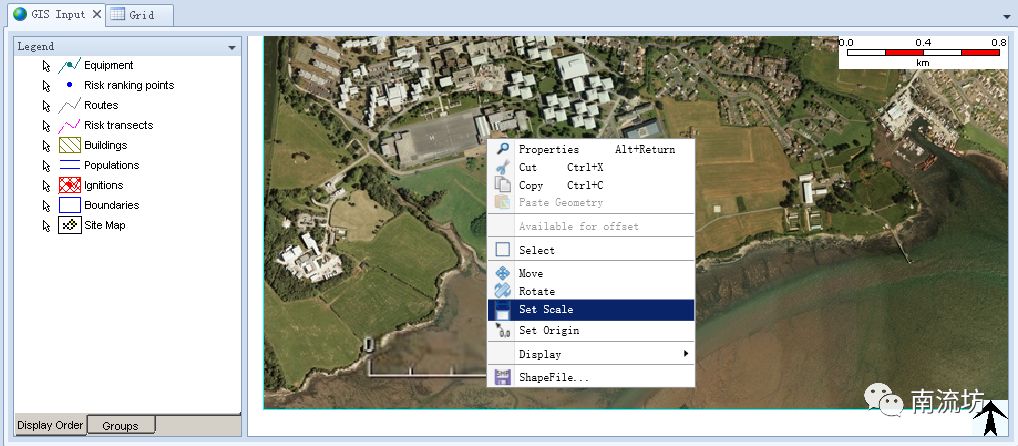Viewport: 1018px width, 446px height.
Task: Expand the Display submenu
Action: coord(590,354)
